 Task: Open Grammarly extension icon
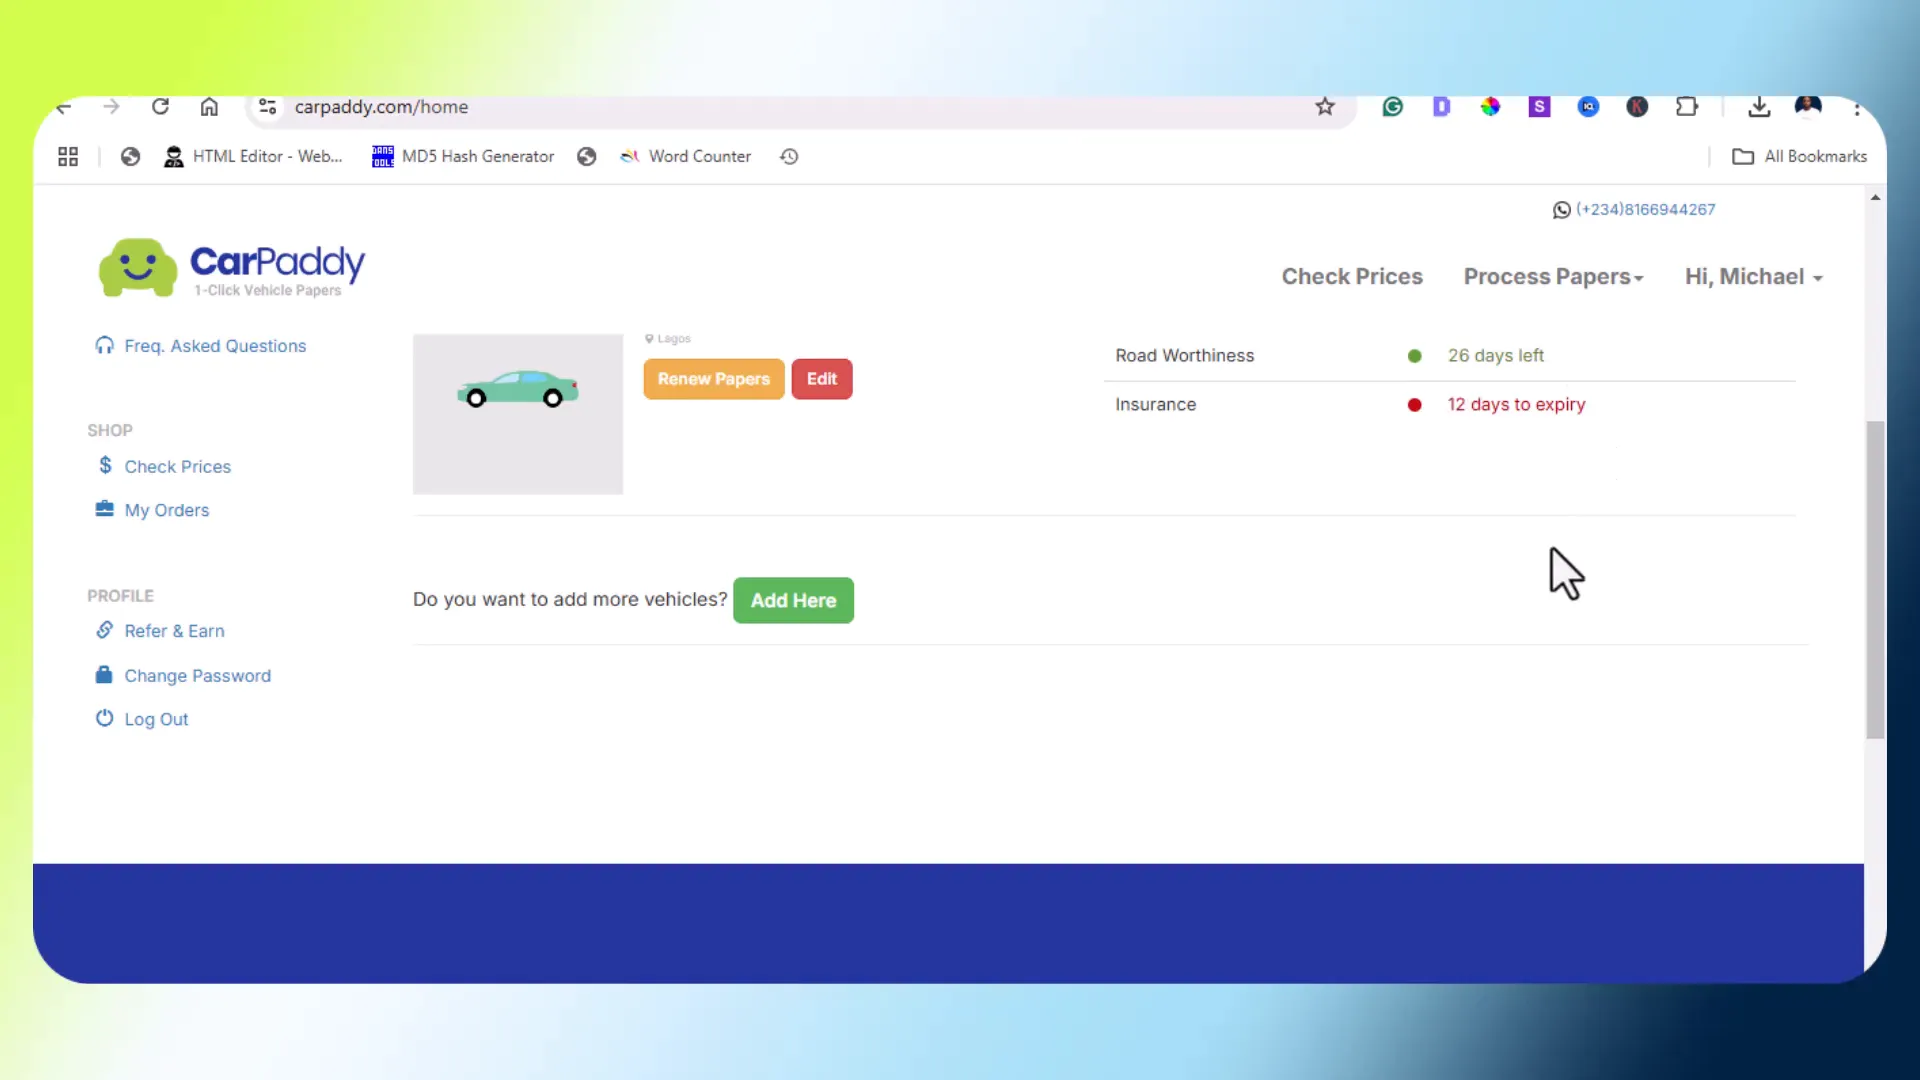(x=1392, y=107)
